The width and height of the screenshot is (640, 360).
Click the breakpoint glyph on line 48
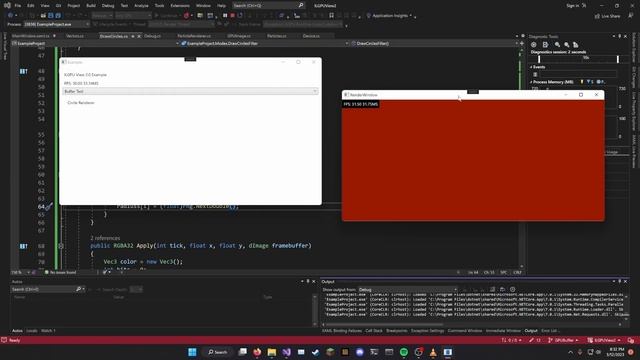pyautogui.click(x=24, y=71)
